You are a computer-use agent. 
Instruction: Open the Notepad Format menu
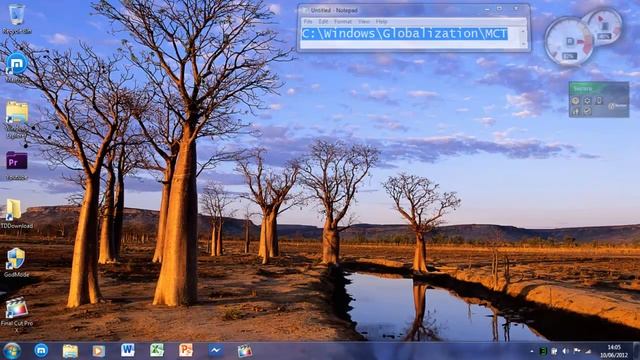(343, 21)
